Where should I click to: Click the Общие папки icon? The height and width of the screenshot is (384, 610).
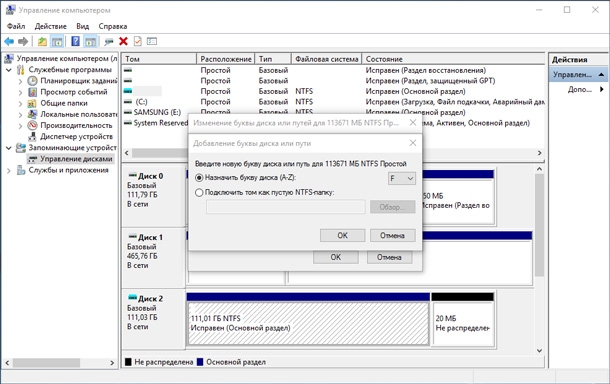click(32, 103)
